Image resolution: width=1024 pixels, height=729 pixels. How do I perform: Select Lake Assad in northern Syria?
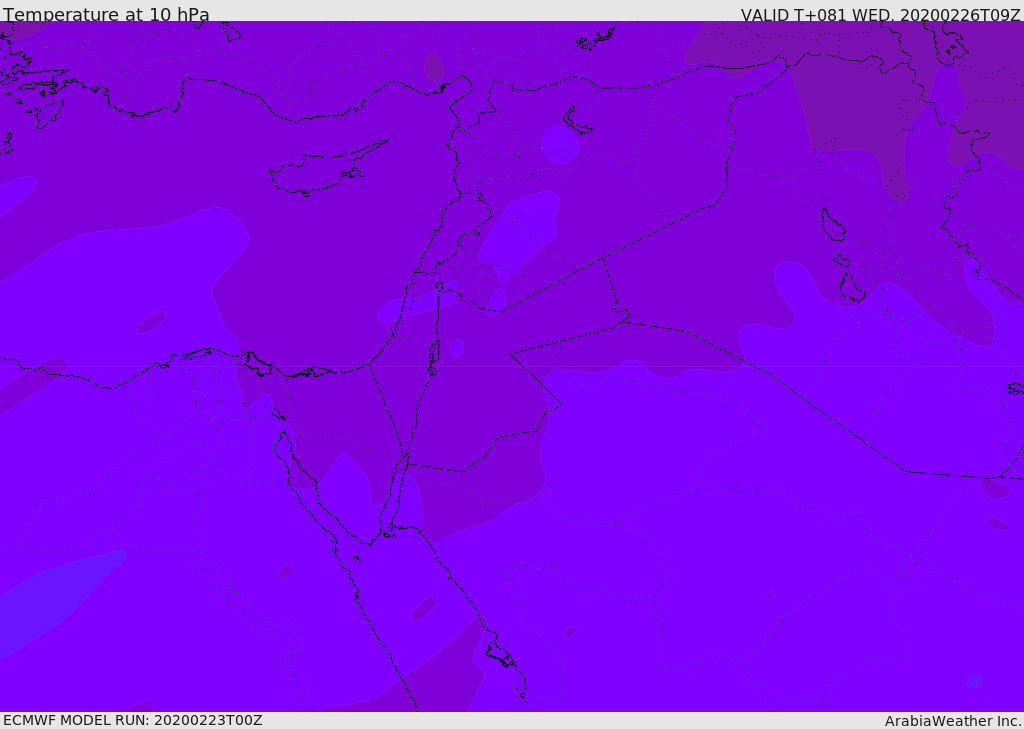pyautogui.click(x=577, y=121)
